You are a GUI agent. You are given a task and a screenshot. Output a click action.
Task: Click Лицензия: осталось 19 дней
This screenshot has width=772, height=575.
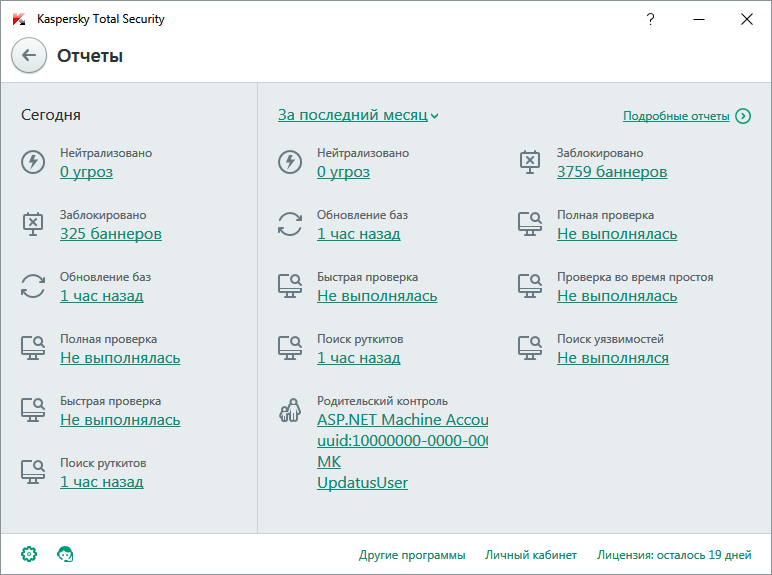(674, 555)
